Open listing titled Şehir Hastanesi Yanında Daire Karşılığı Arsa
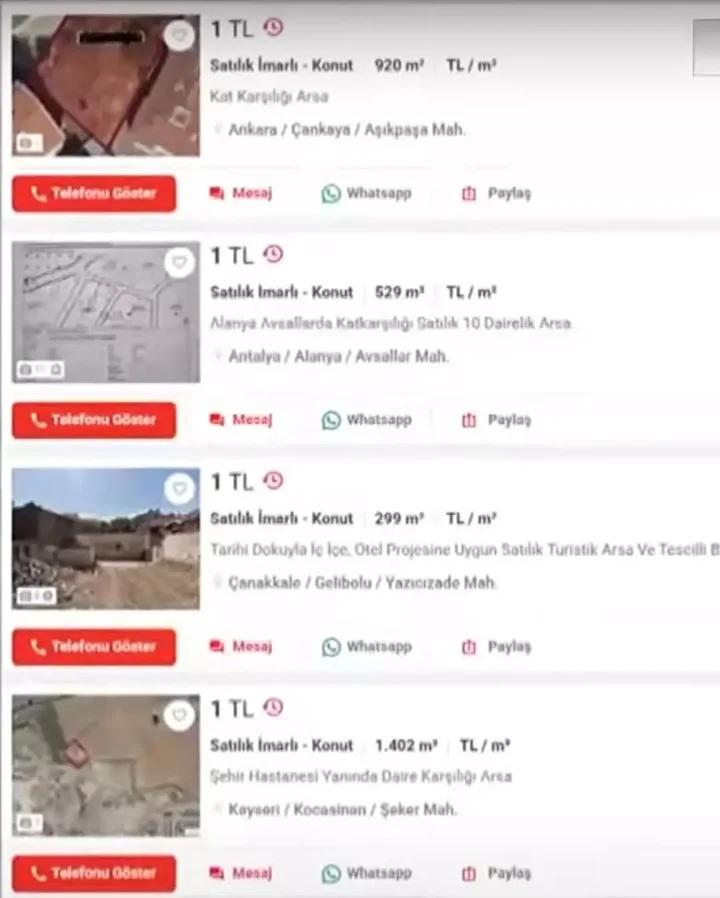 point(361,777)
